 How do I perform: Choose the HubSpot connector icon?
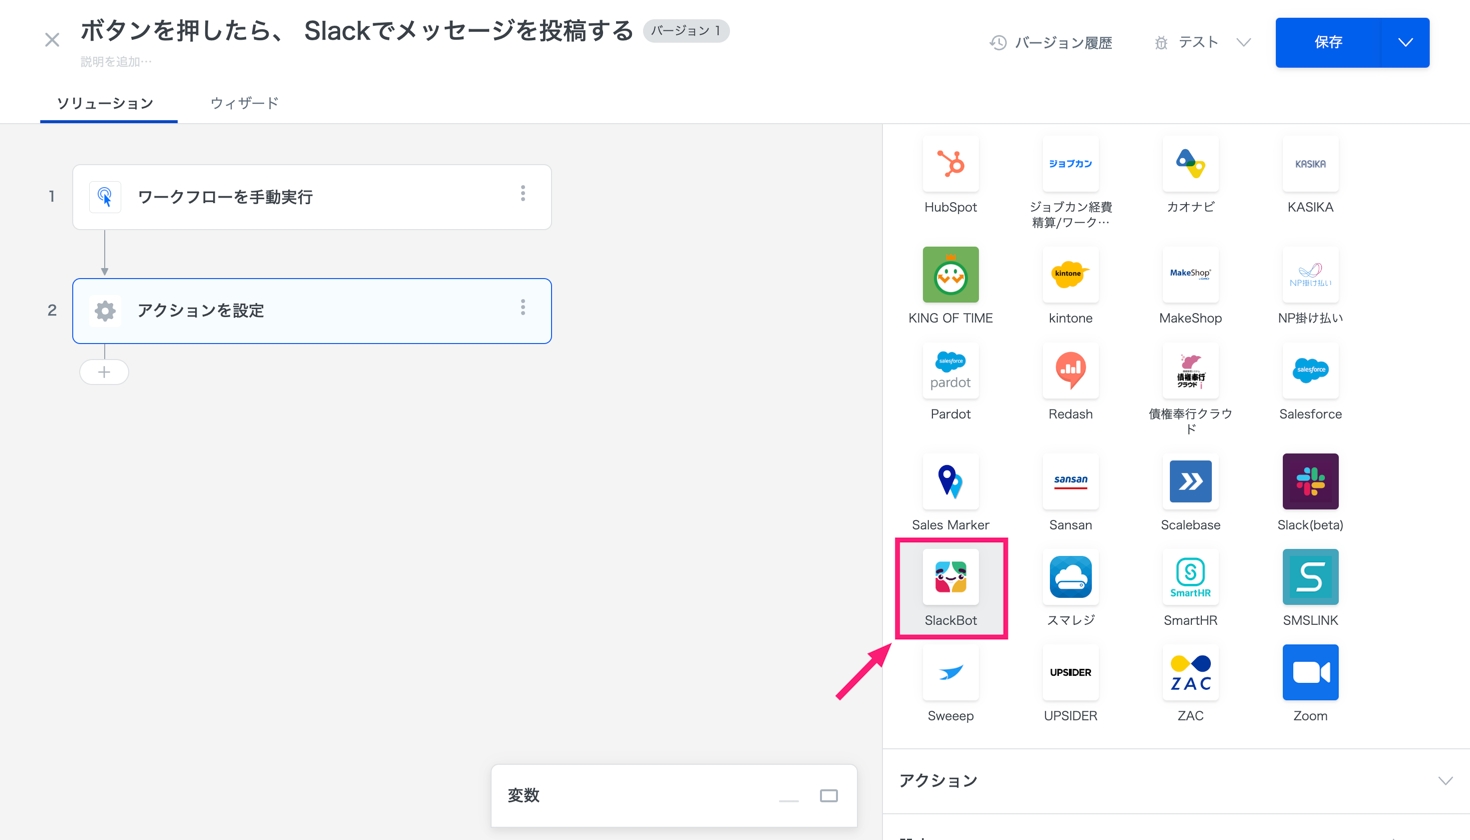[950, 164]
